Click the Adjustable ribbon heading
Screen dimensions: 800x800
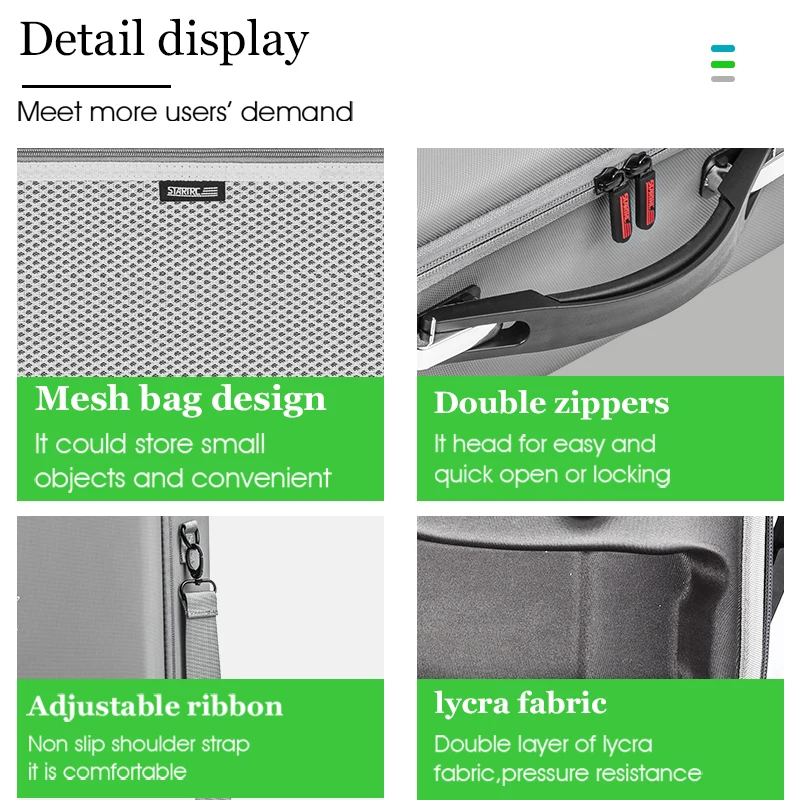(155, 707)
